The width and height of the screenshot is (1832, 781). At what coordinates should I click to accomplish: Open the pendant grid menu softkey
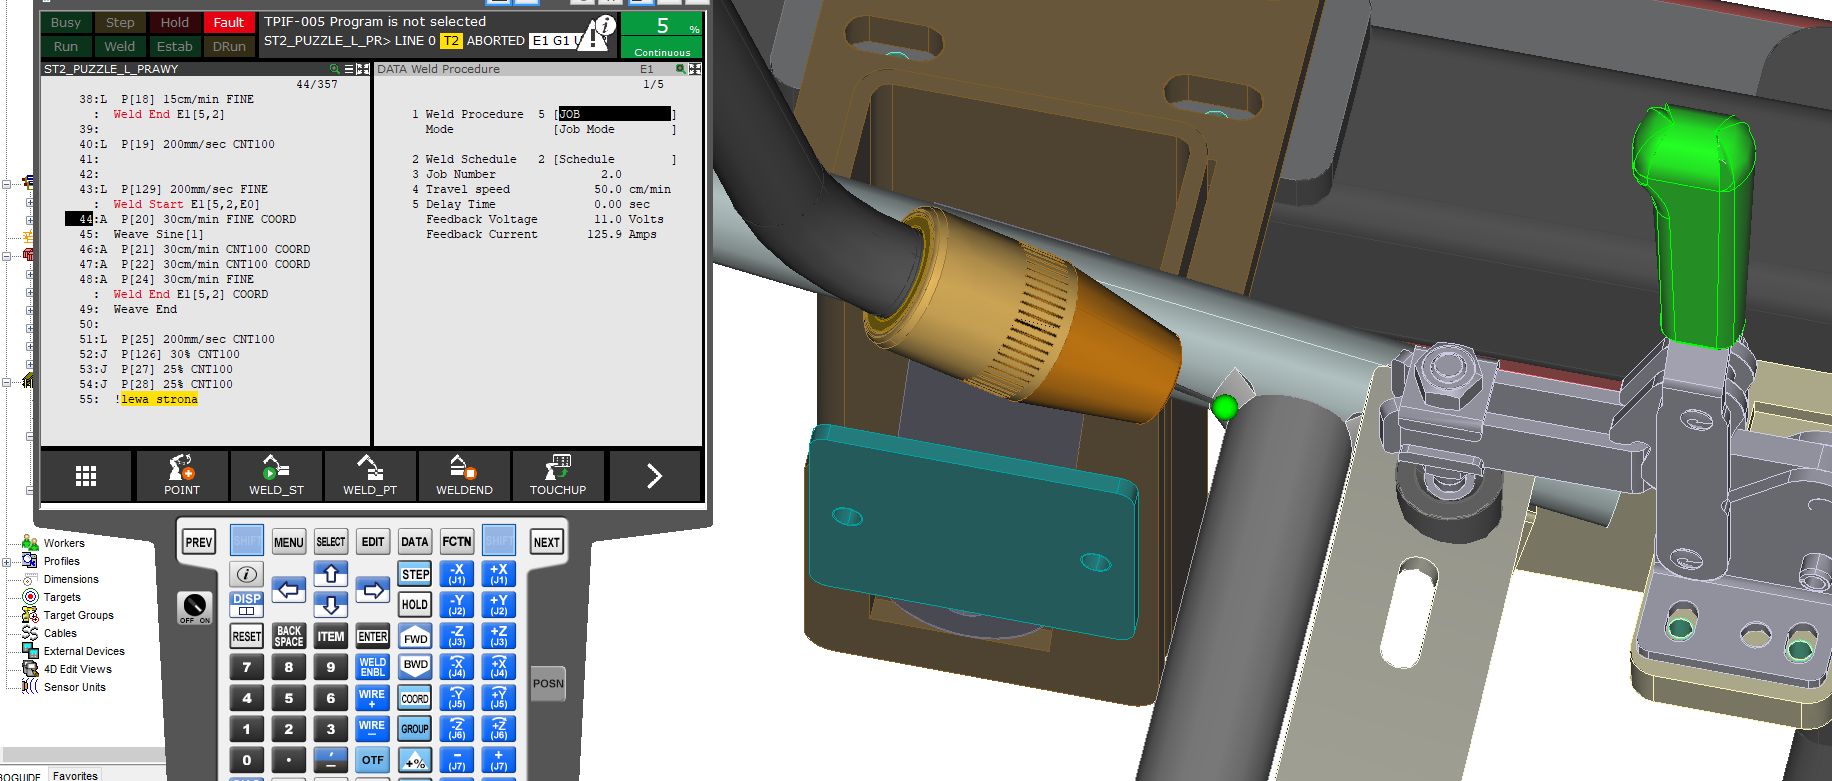pos(86,475)
